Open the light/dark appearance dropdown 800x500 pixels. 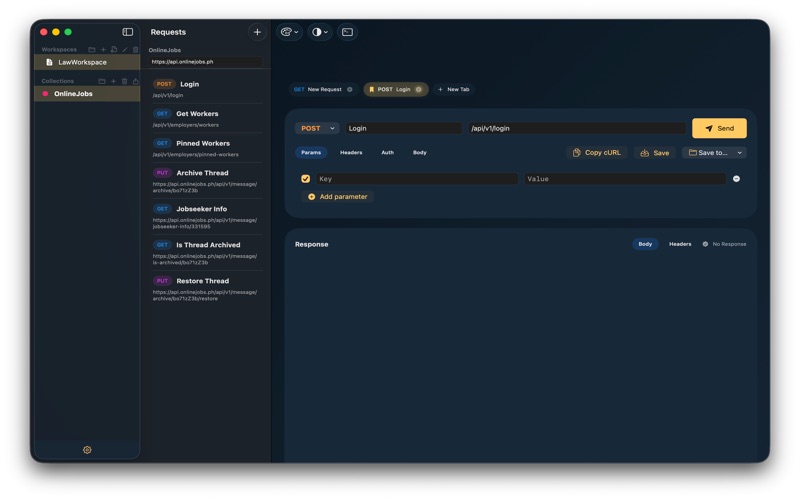click(x=320, y=32)
